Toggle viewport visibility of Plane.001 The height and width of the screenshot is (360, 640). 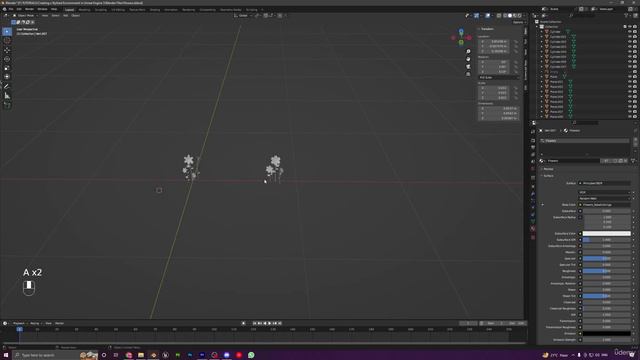click(x=629, y=82)
